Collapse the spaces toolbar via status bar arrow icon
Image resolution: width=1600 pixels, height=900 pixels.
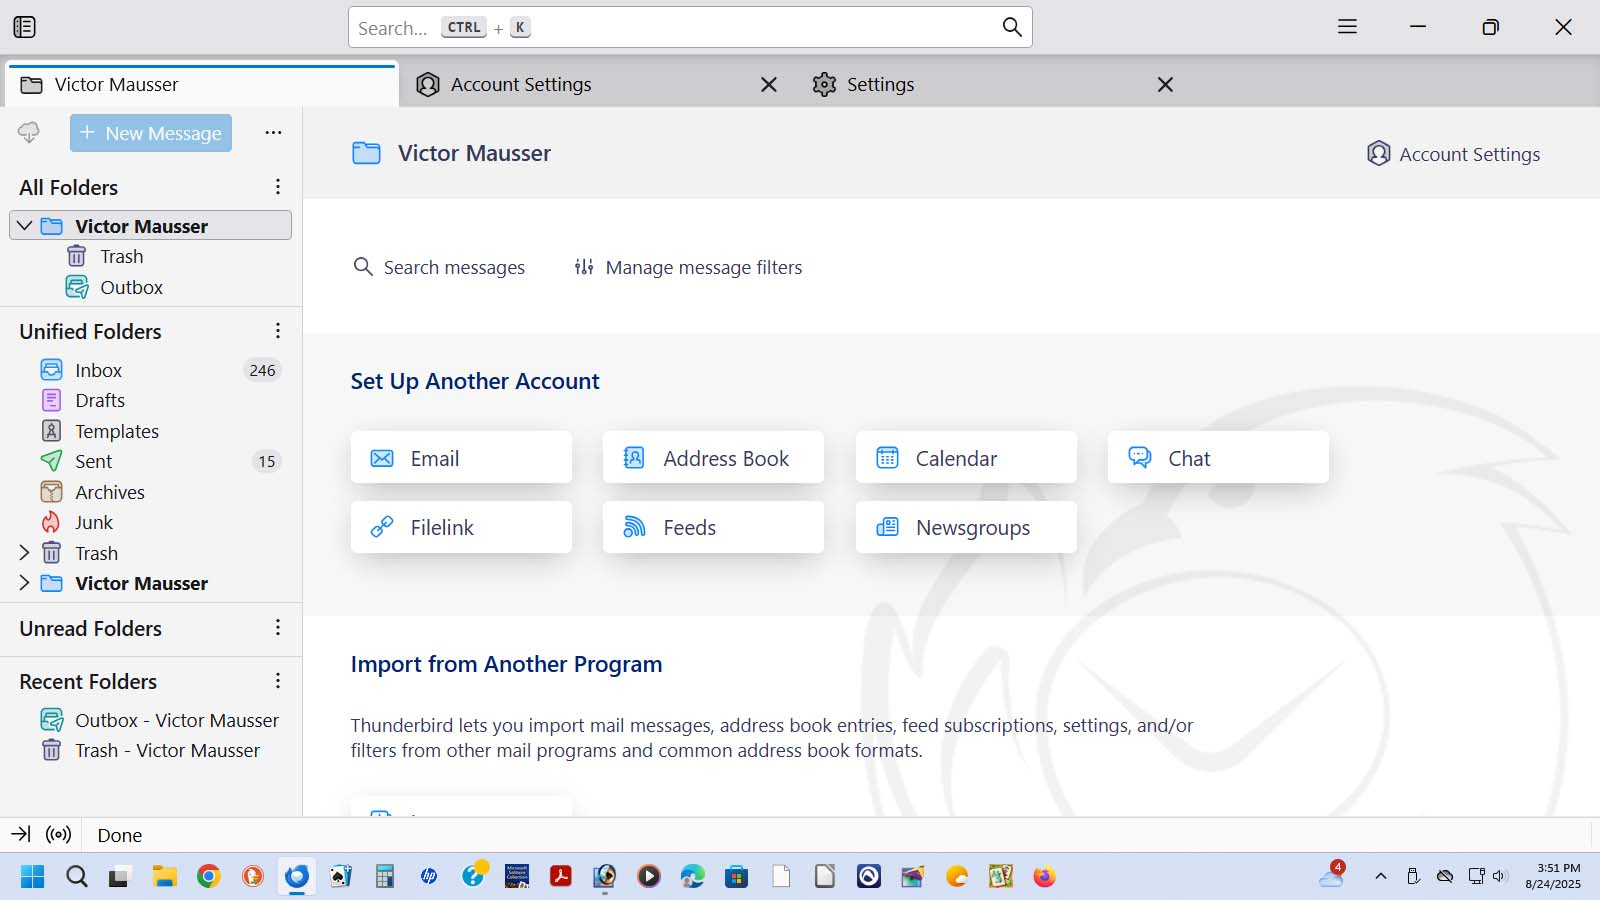coord(21,834)
